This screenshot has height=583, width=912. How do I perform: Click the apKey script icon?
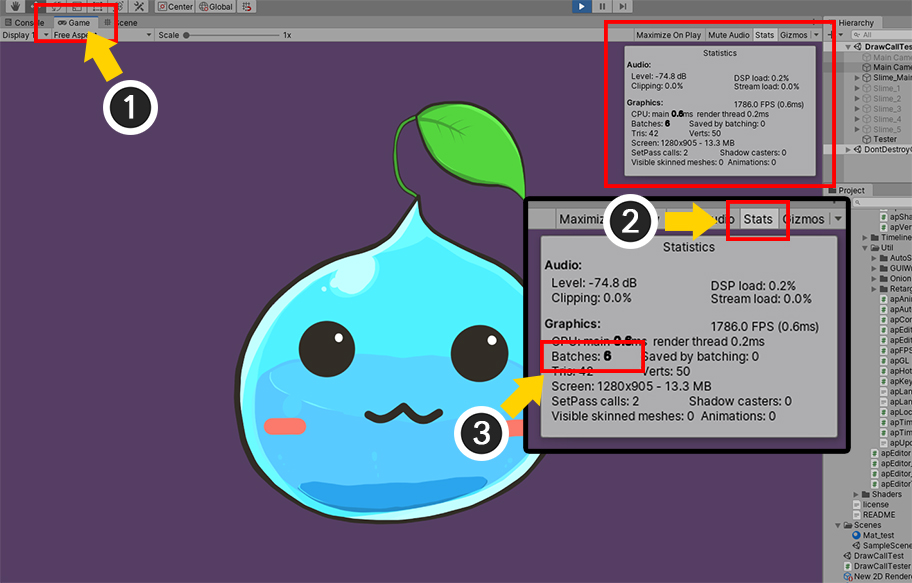[884, 381]
